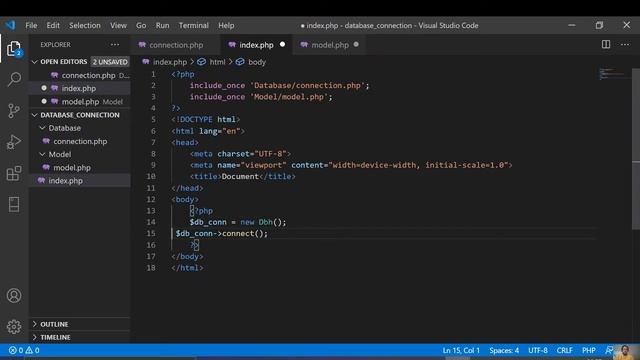Click the unsaved dot on model.php tab
Viewport: 640px width, 360px height.
click(x=356, y=44)
